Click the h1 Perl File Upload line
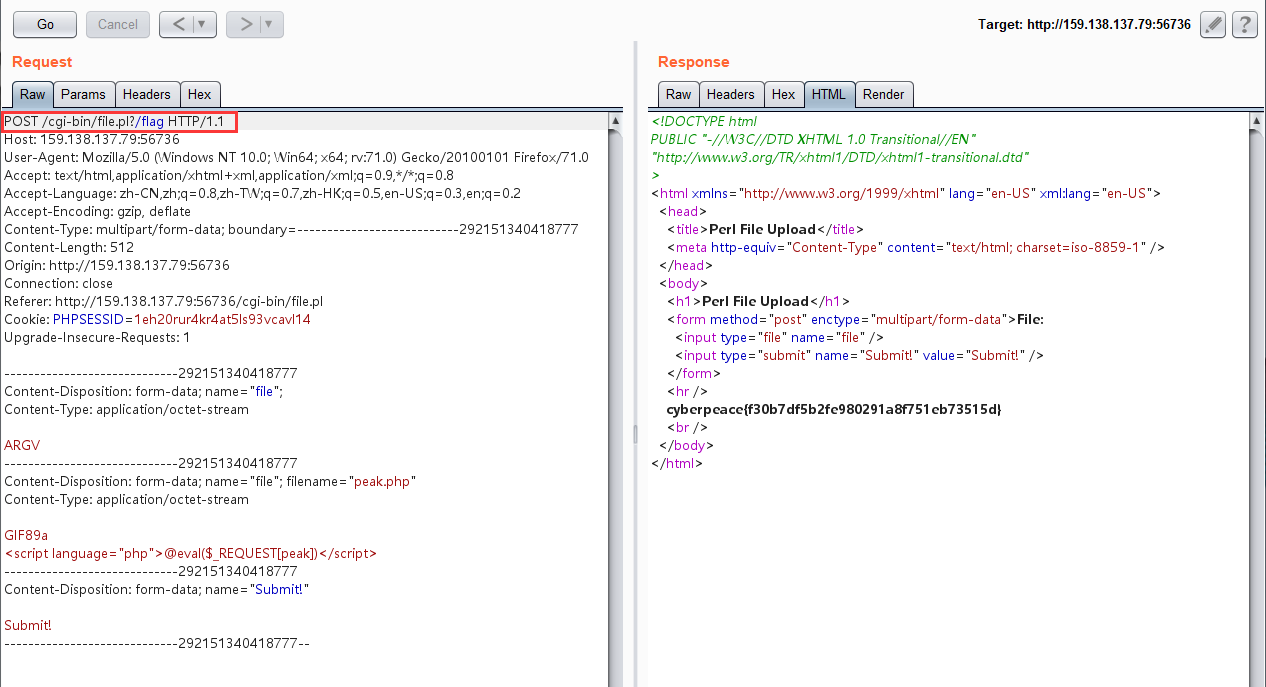Screen dimensions: 1266x687 point(759,302)
